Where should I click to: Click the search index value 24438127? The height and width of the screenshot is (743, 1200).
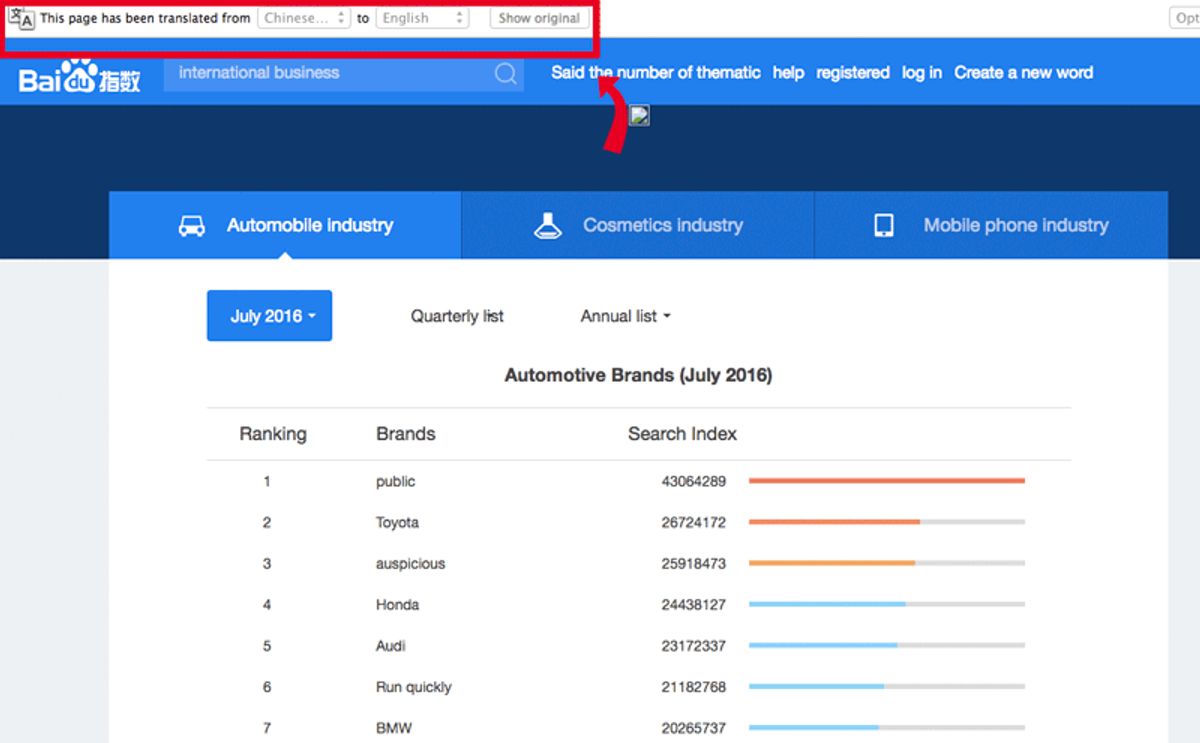click(694, 605)
